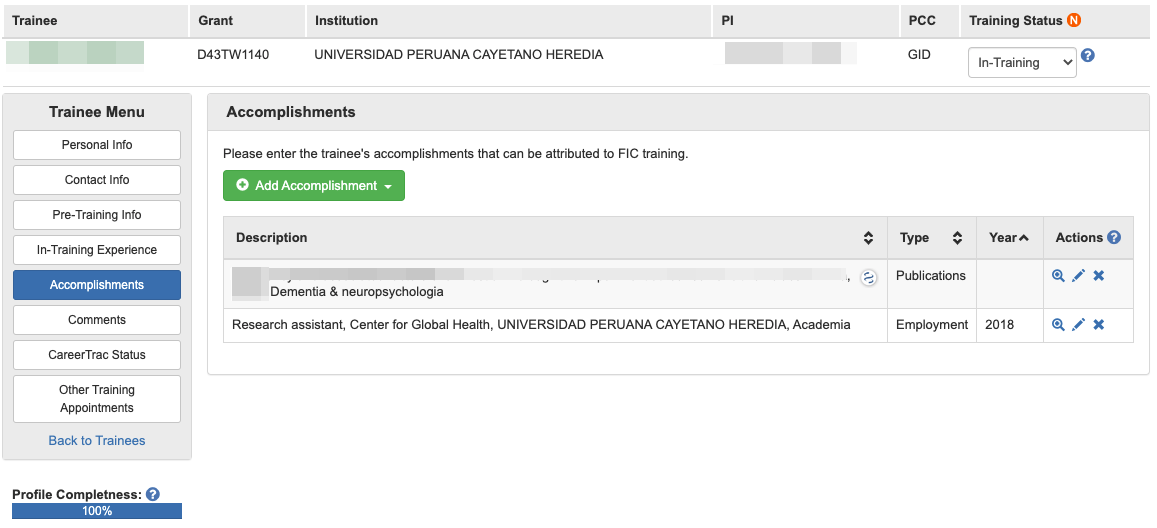Image resolution: width=1157 pixels, height=528 pixels.
Task: Sort accomplishments by Type column
Action: [956, 238]
